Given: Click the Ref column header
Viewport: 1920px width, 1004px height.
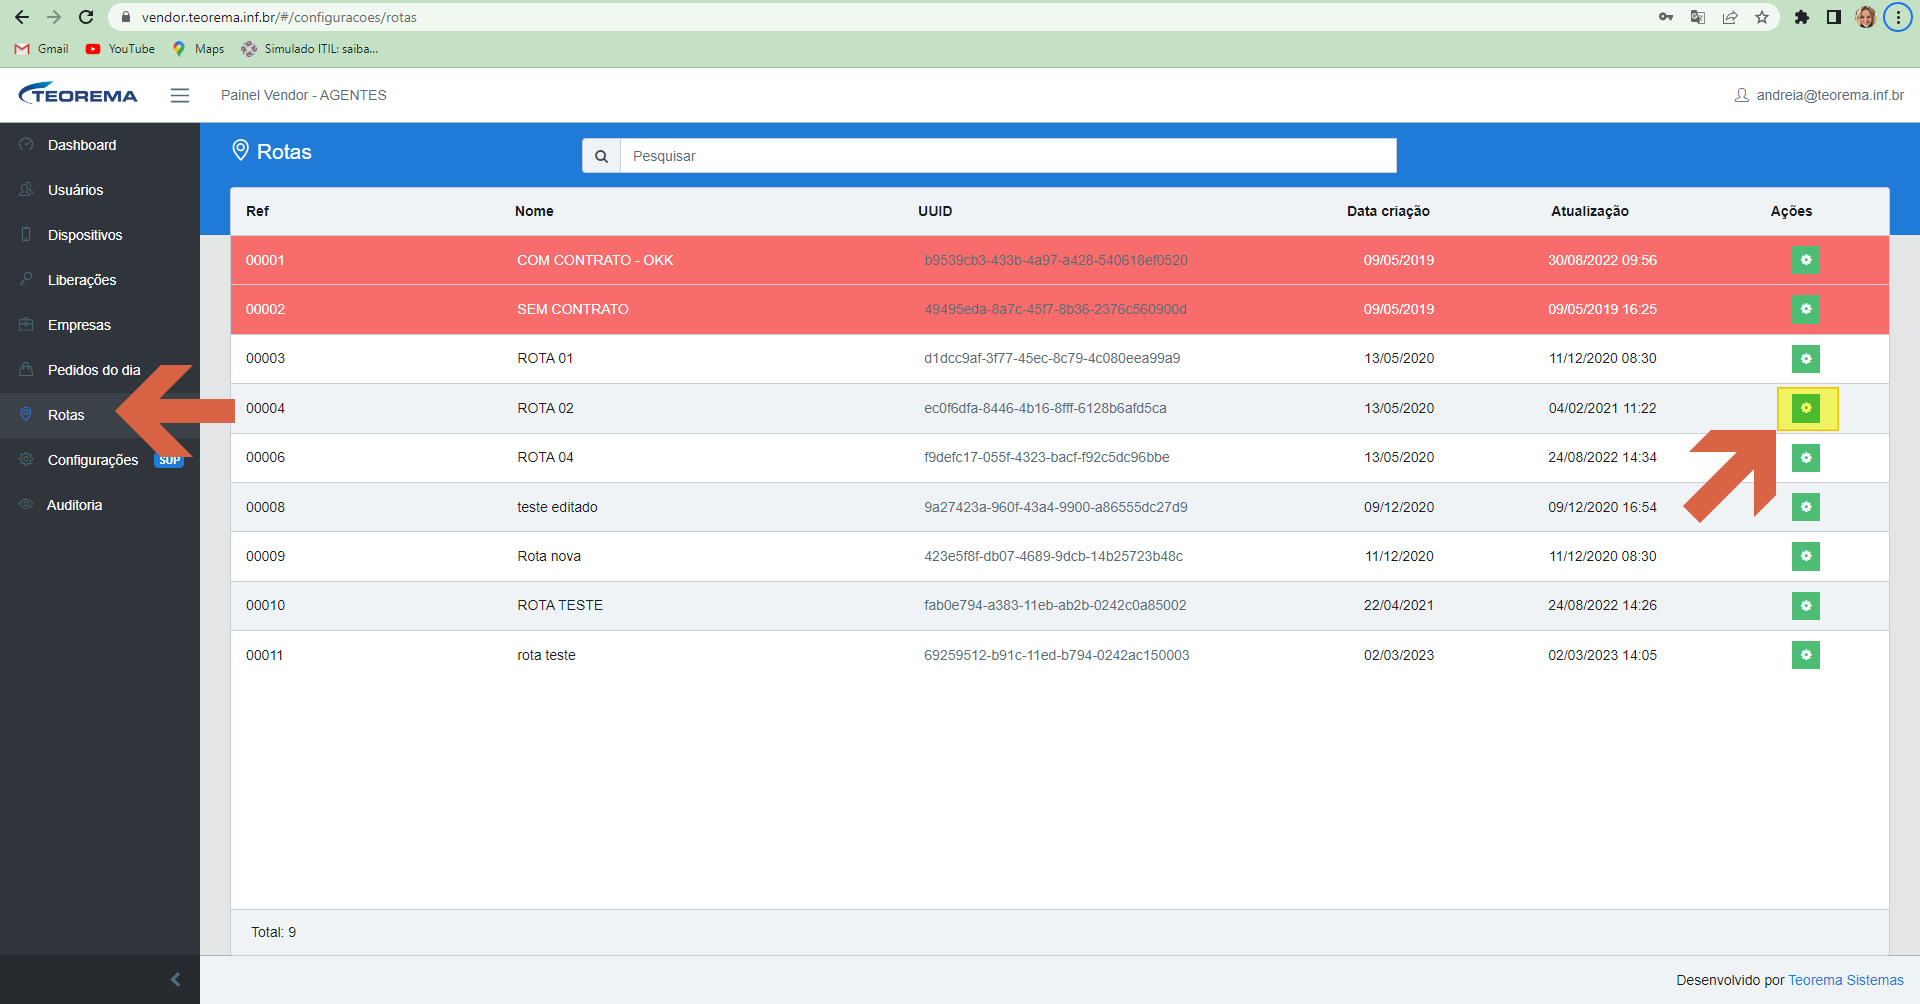Looking at the screenshot, I should pos(257,211).
